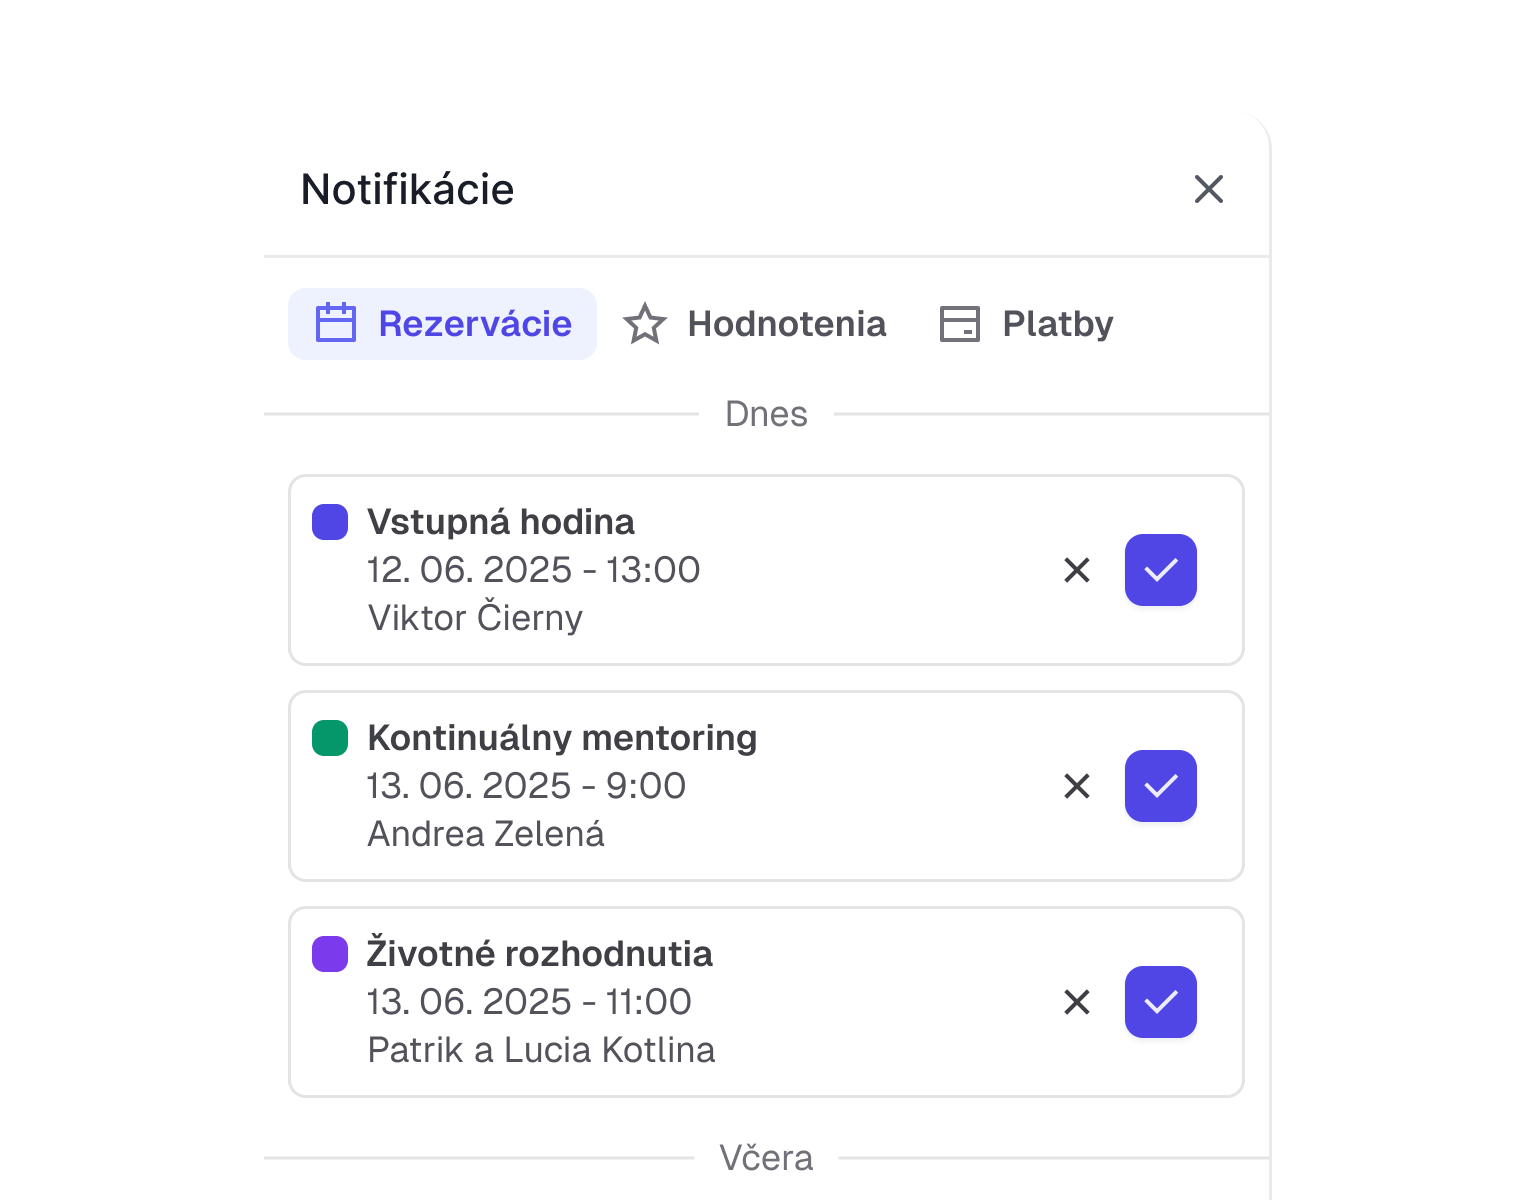Select the calendar icon next to Rezervácie
1536x1200 pixels.
click(x=335, y=323)
